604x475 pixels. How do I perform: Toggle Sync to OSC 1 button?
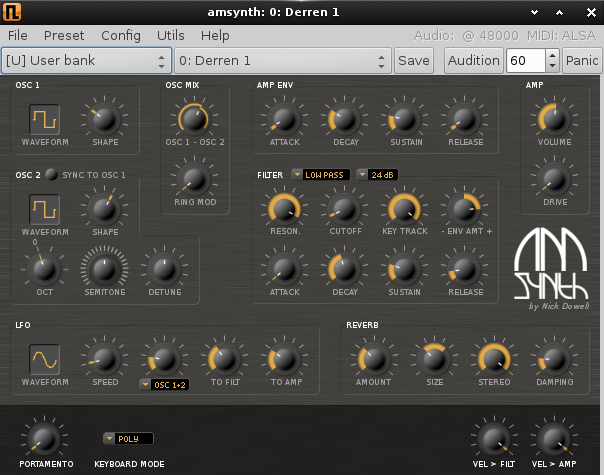click(x=51, y=175)
